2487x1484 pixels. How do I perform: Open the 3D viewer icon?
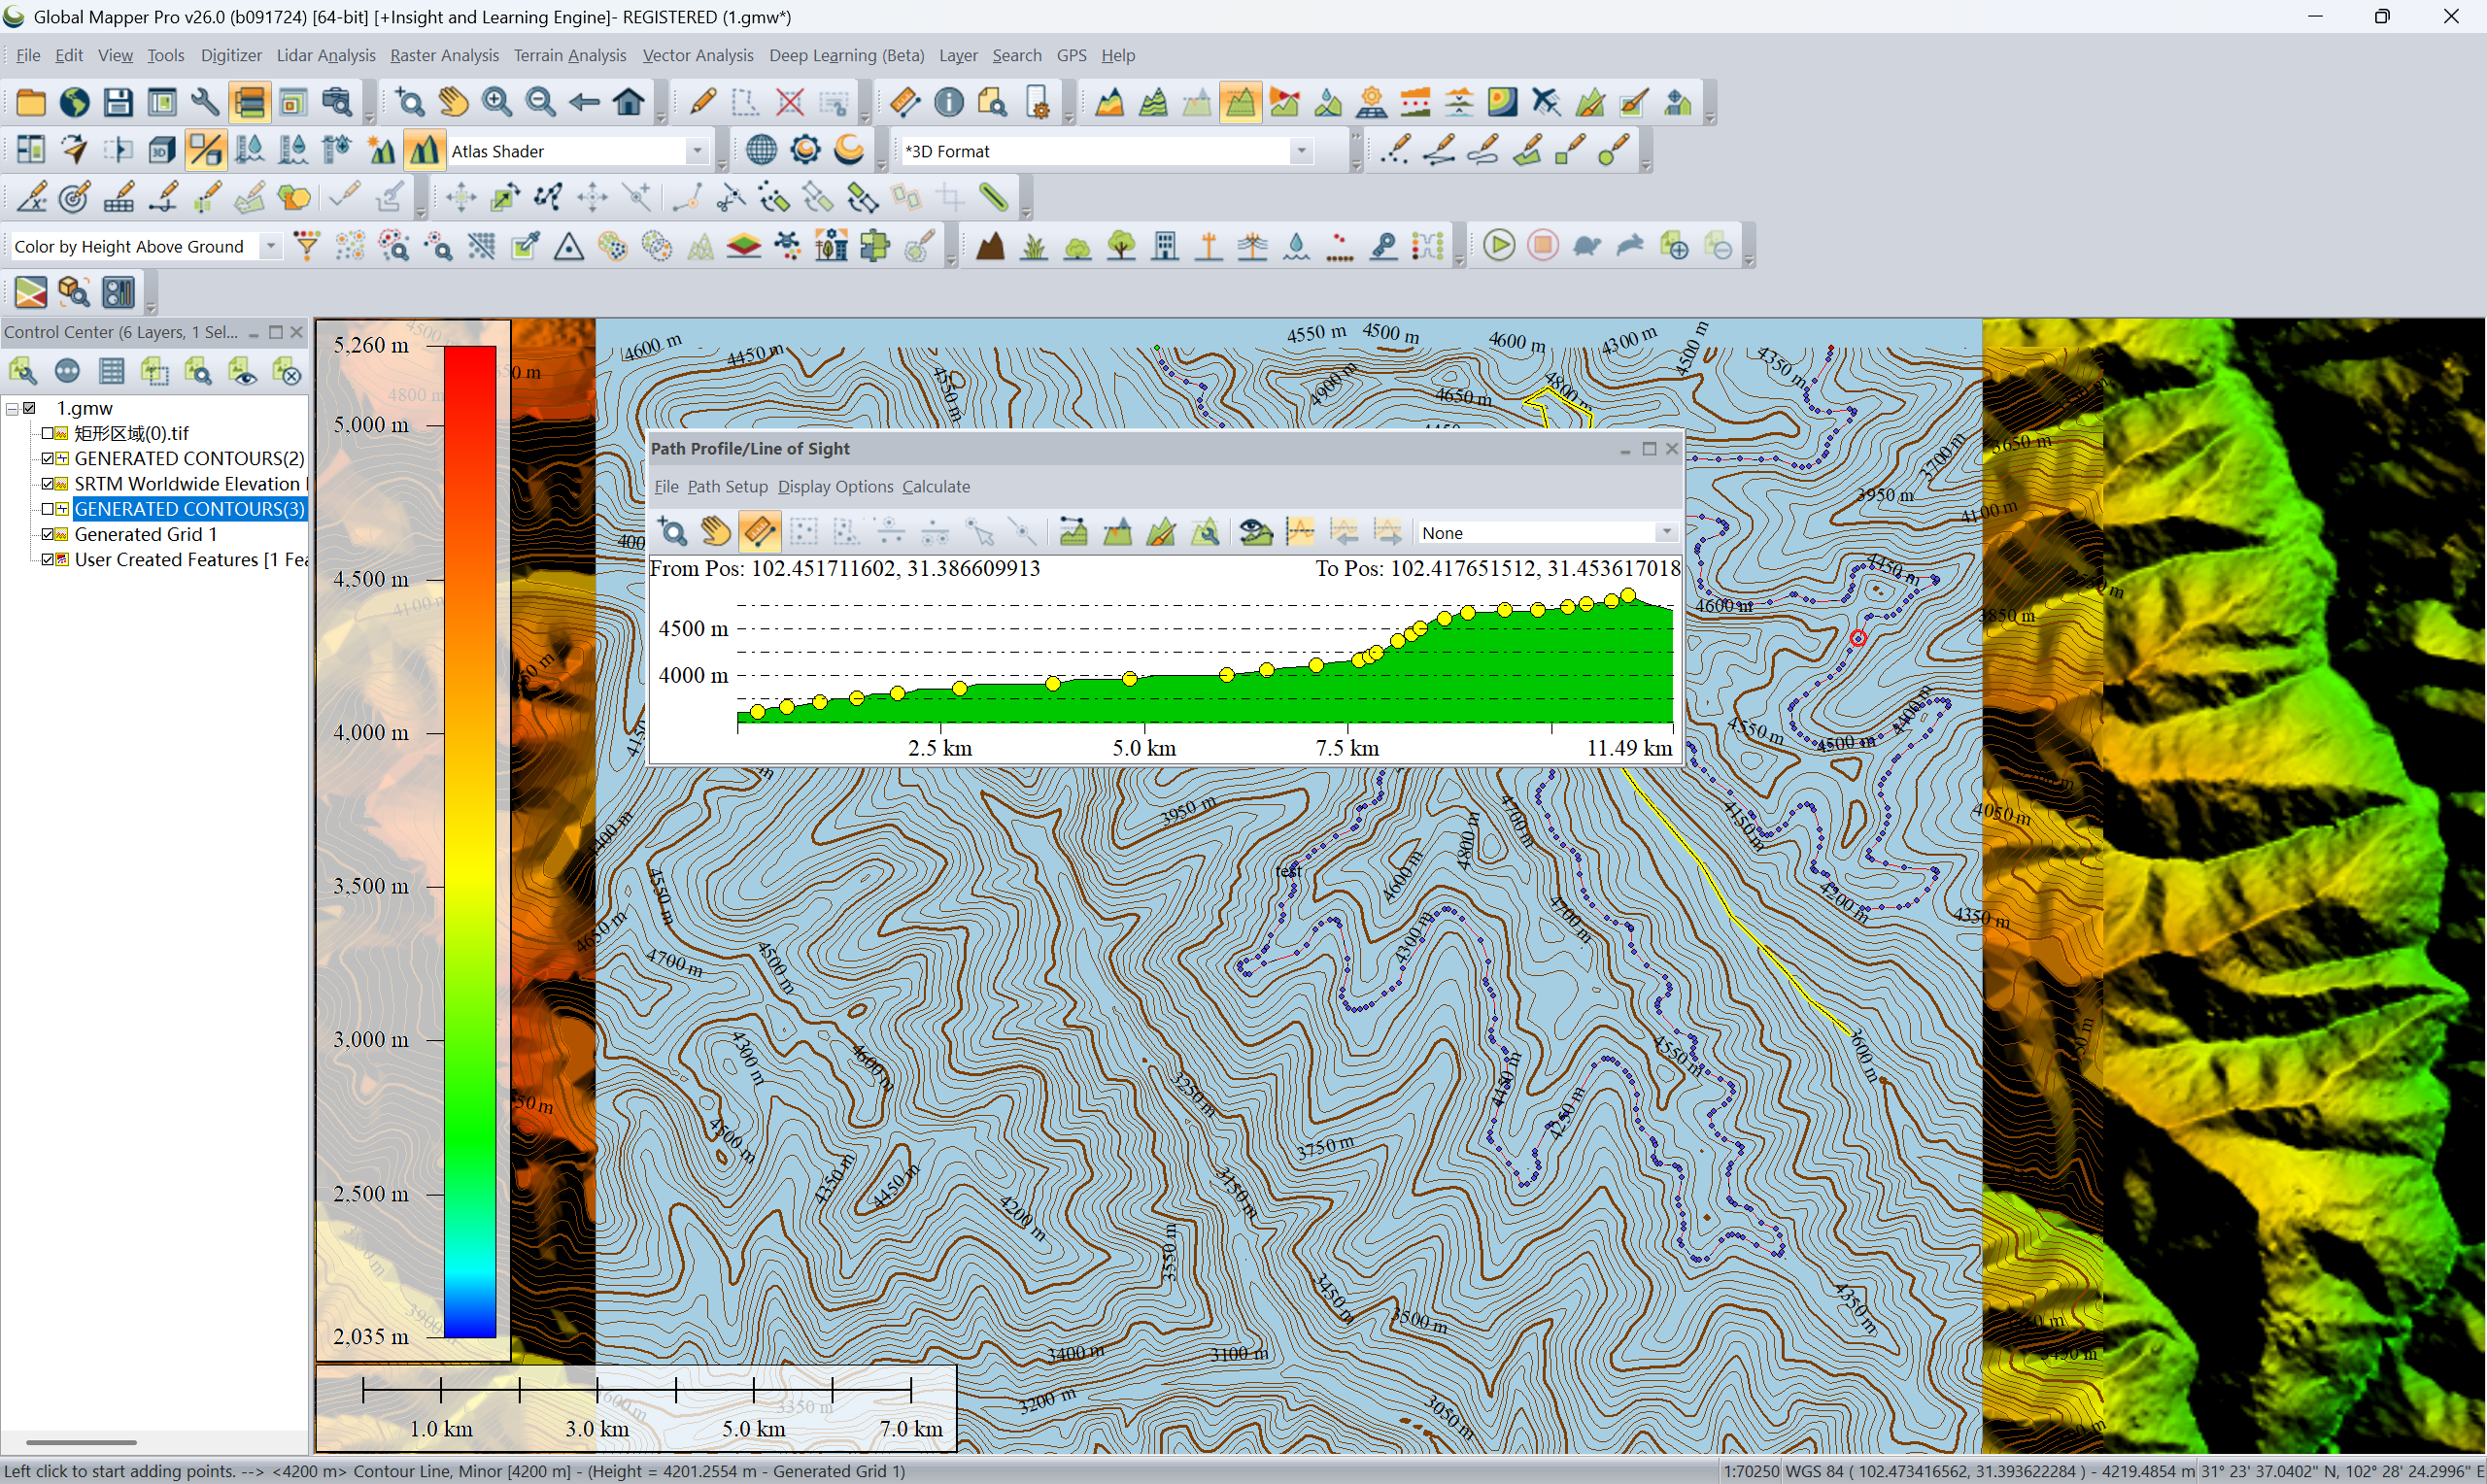(x=162, y=150)
